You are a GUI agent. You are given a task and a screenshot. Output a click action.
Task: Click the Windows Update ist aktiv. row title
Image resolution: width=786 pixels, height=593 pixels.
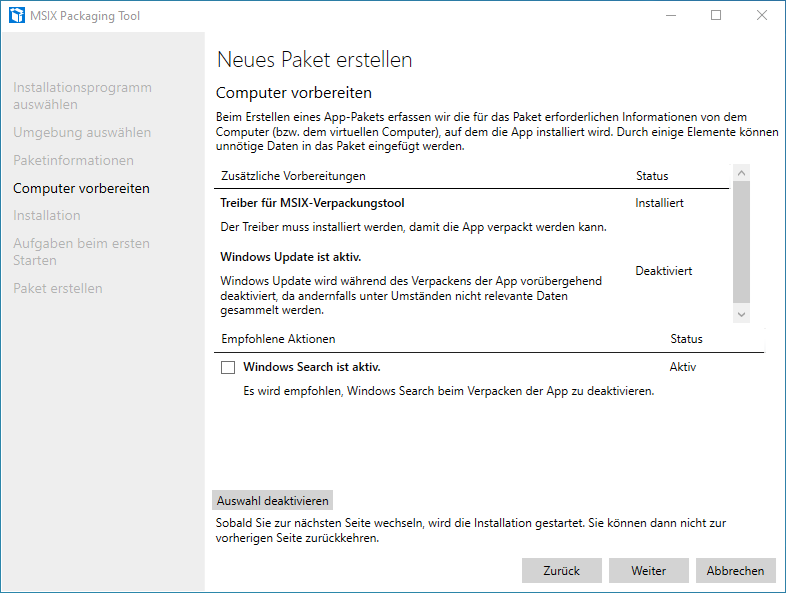point(291,257)
